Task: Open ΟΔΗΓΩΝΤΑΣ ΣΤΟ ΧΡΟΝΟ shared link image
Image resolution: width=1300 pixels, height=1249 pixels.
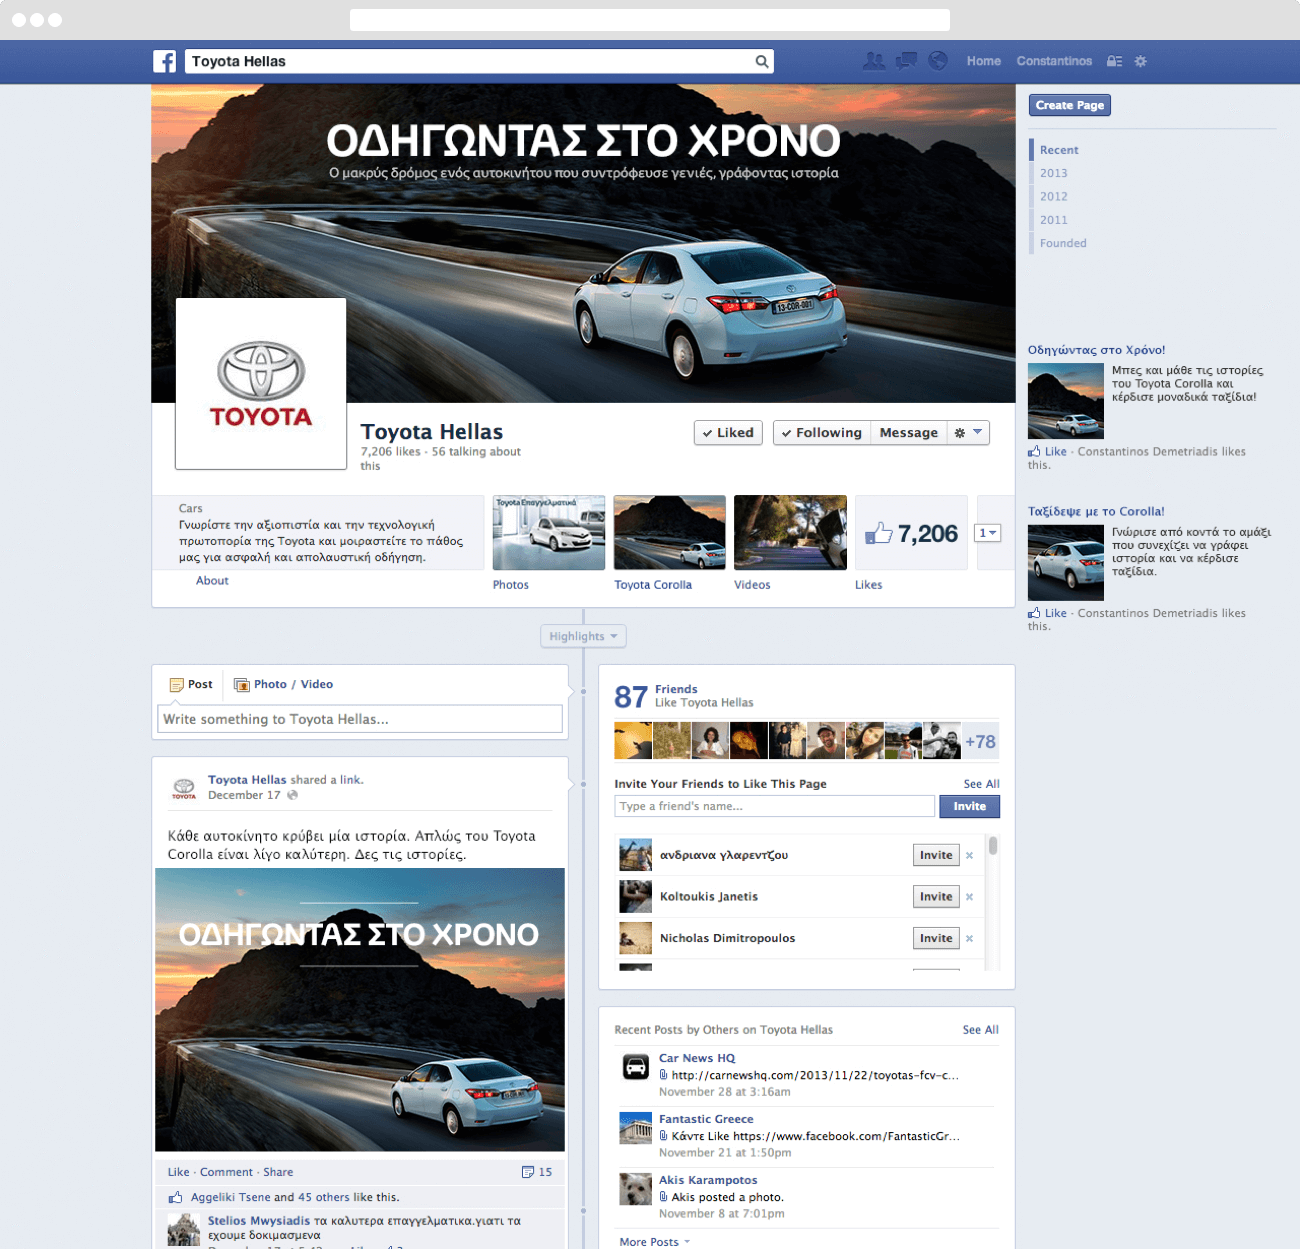Action: click(x=360, y=1010)
